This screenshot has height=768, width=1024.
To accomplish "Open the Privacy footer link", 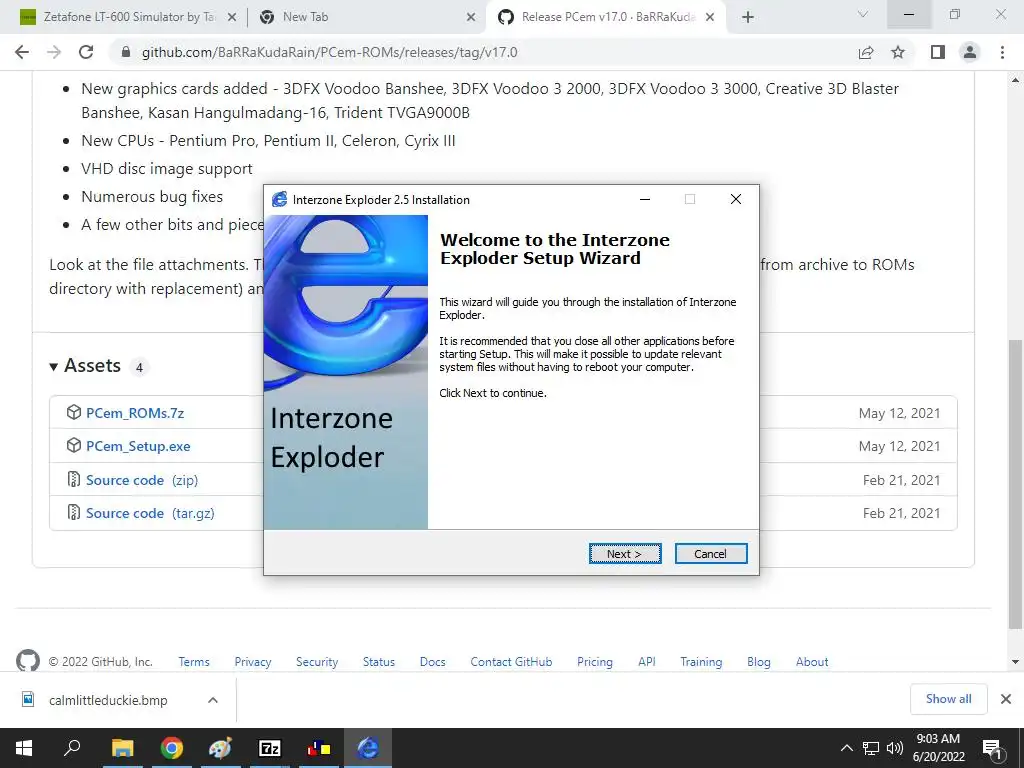I will click(253, 662).
